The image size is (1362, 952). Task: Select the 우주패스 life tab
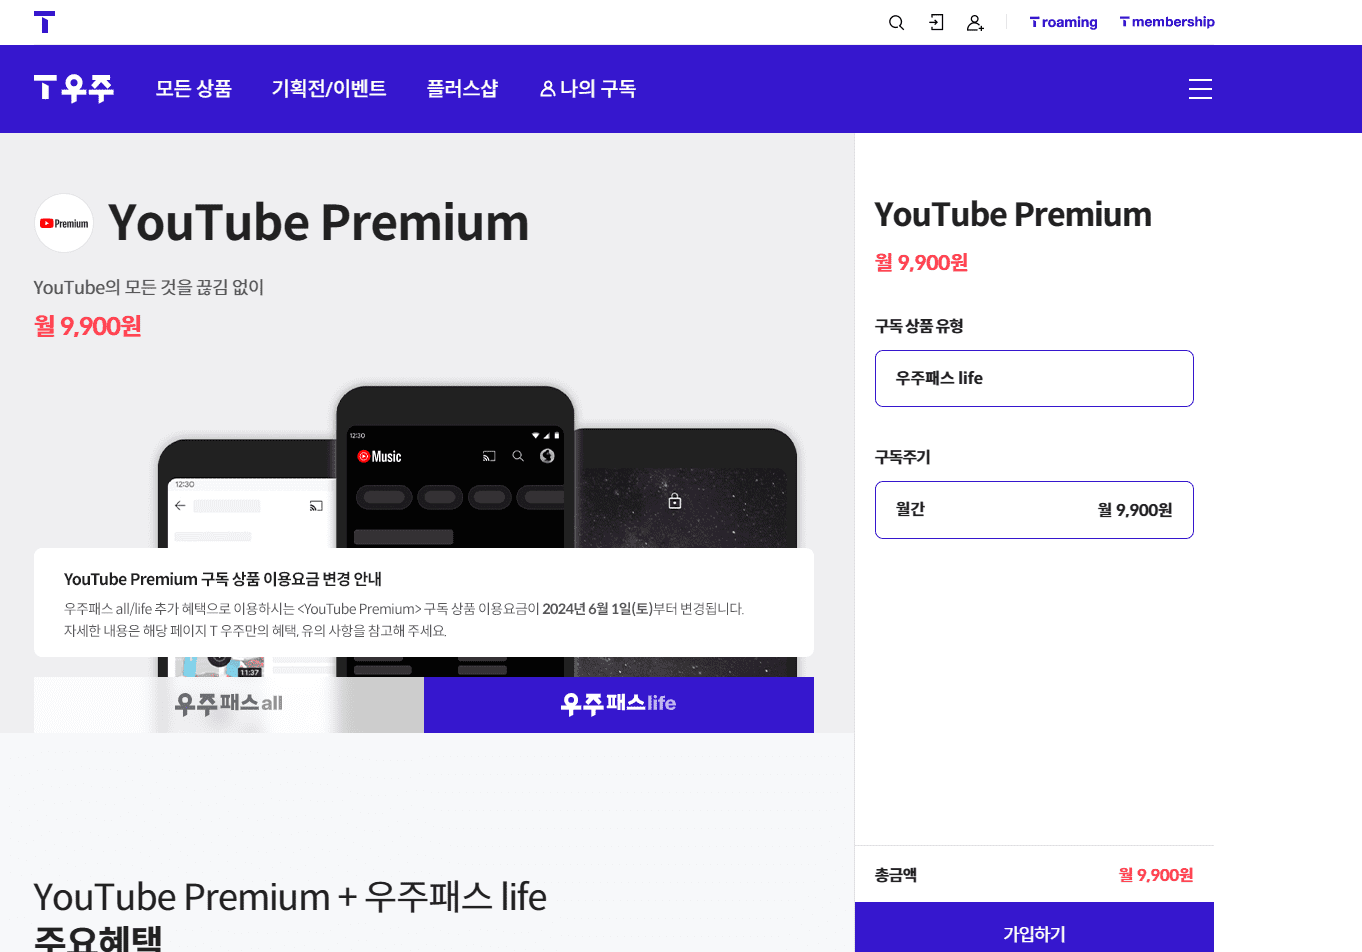point(619,705)
